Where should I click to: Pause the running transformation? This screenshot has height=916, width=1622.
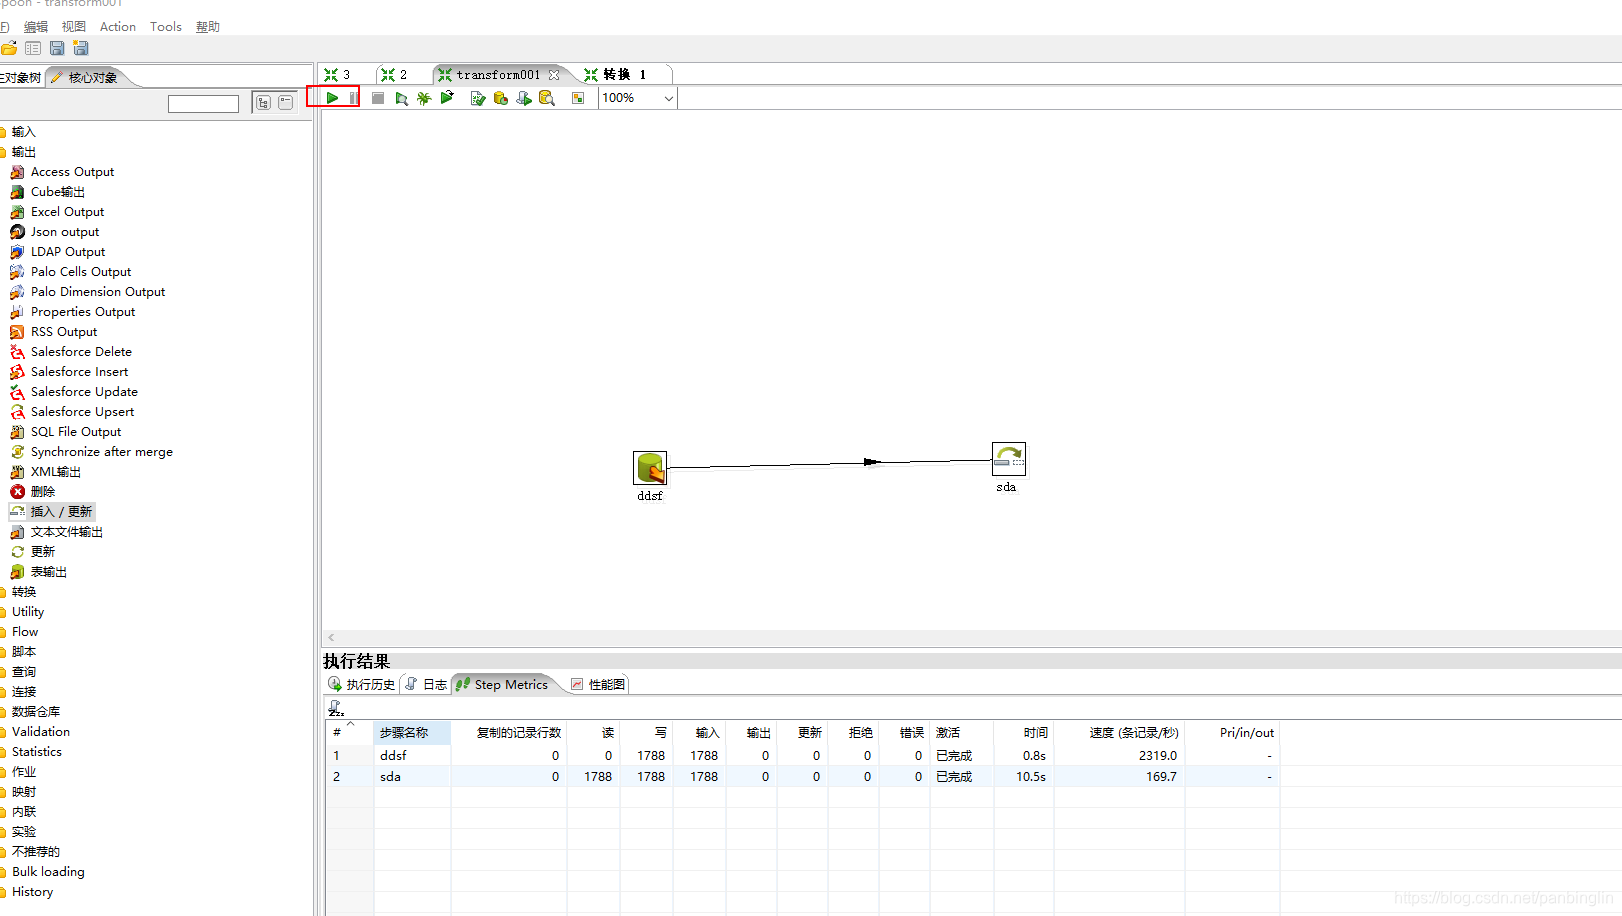click(353, 98)
